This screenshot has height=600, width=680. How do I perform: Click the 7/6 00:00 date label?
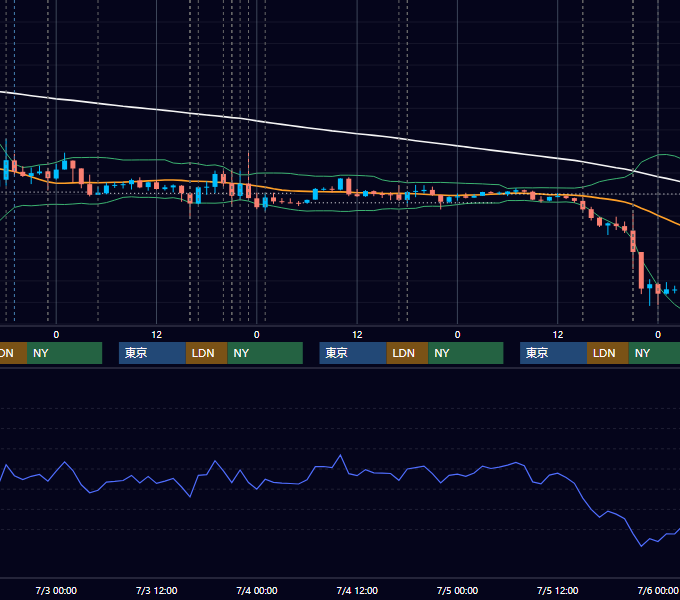point(658,590)
